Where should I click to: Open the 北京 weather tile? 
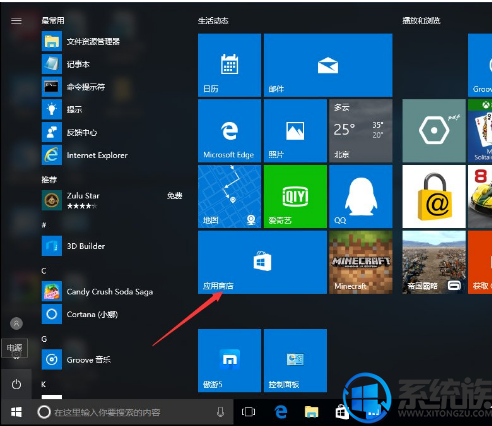(361, 131)
